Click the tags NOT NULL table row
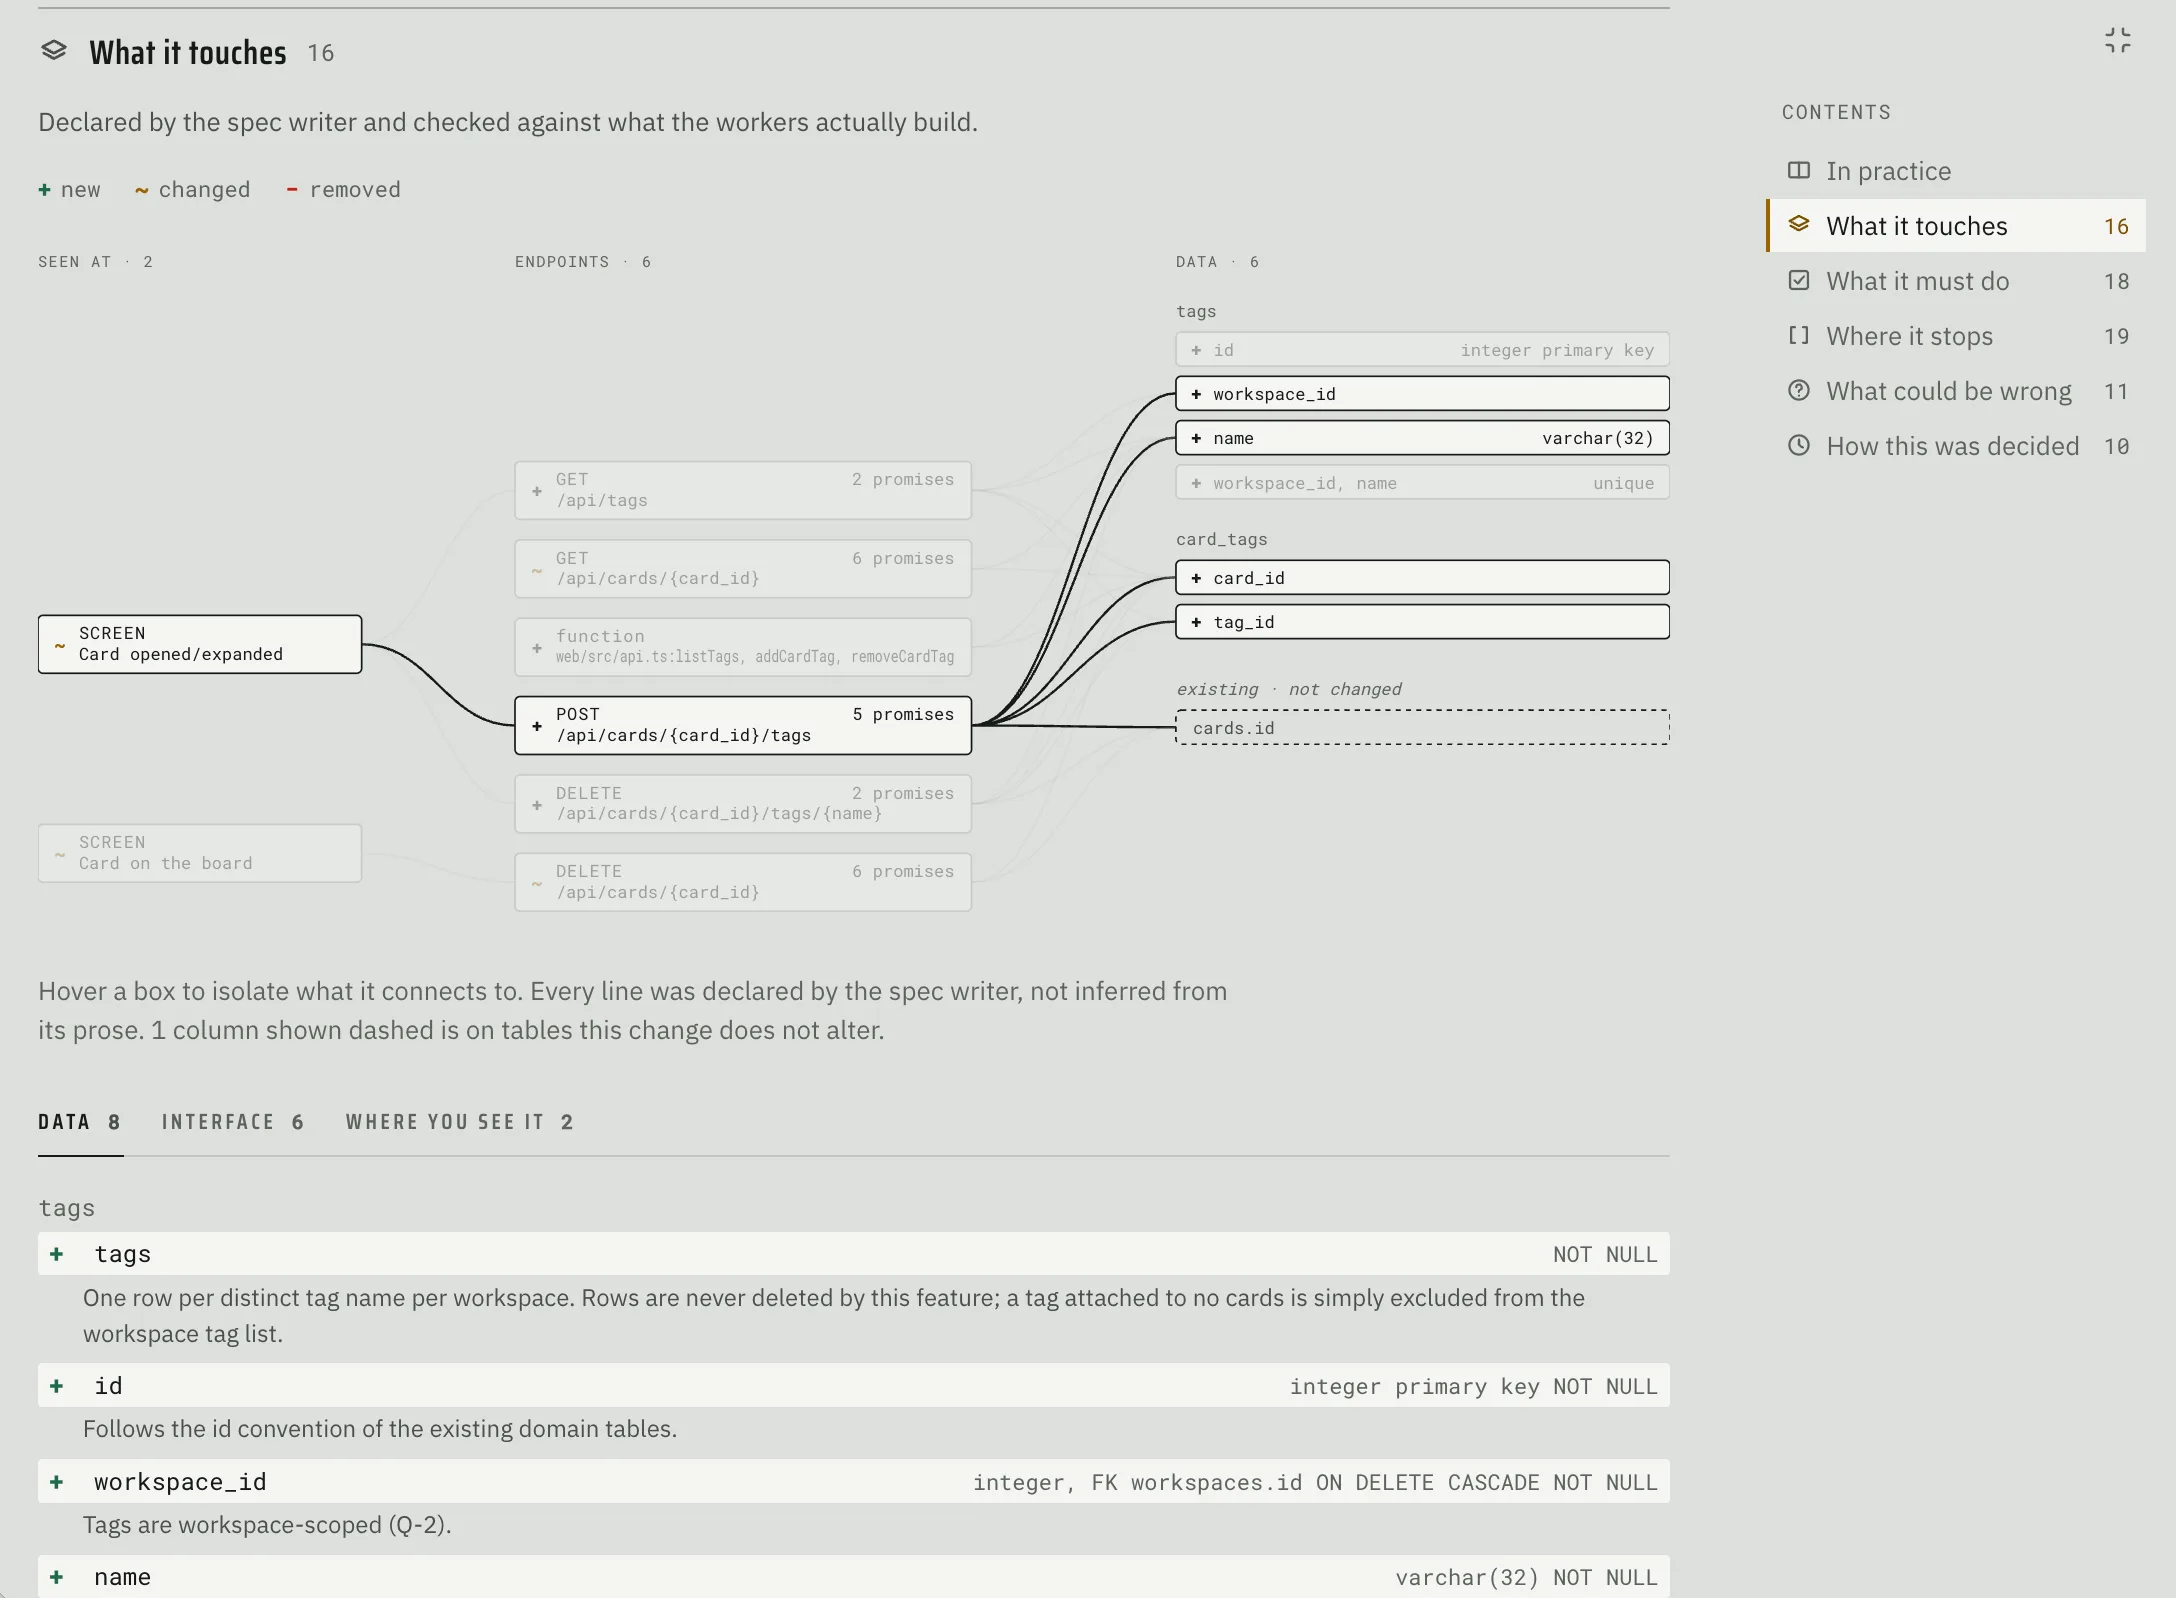This screenshot has width=2176, height=1598. (x=854, y=1254)
